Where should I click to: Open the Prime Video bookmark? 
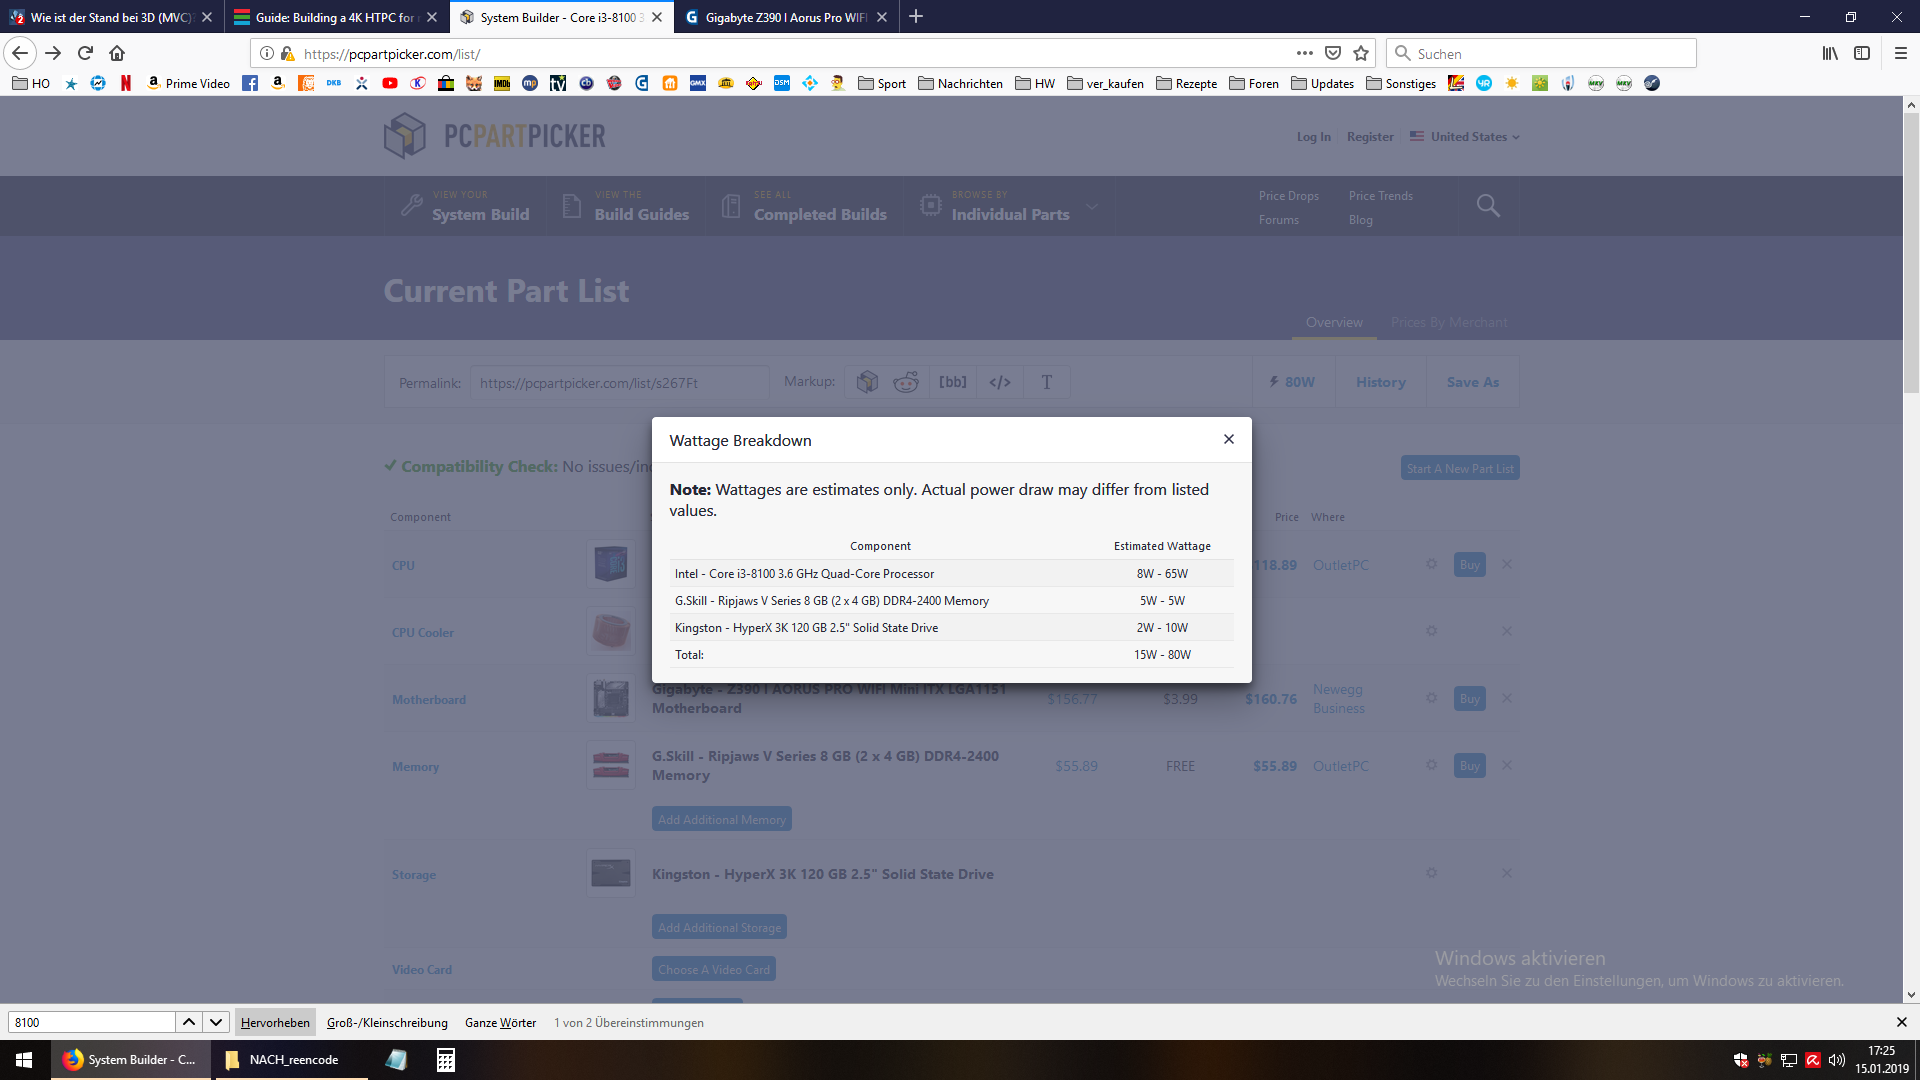188,83
